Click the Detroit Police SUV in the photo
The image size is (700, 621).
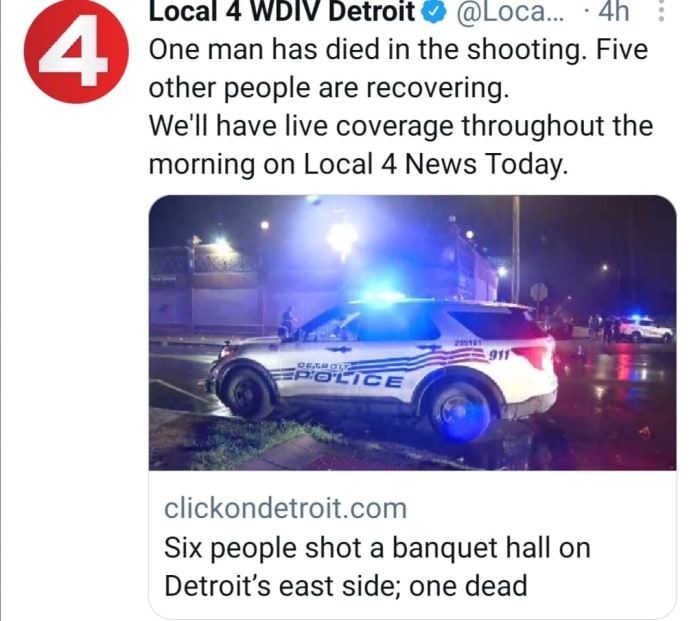[382, 365]
